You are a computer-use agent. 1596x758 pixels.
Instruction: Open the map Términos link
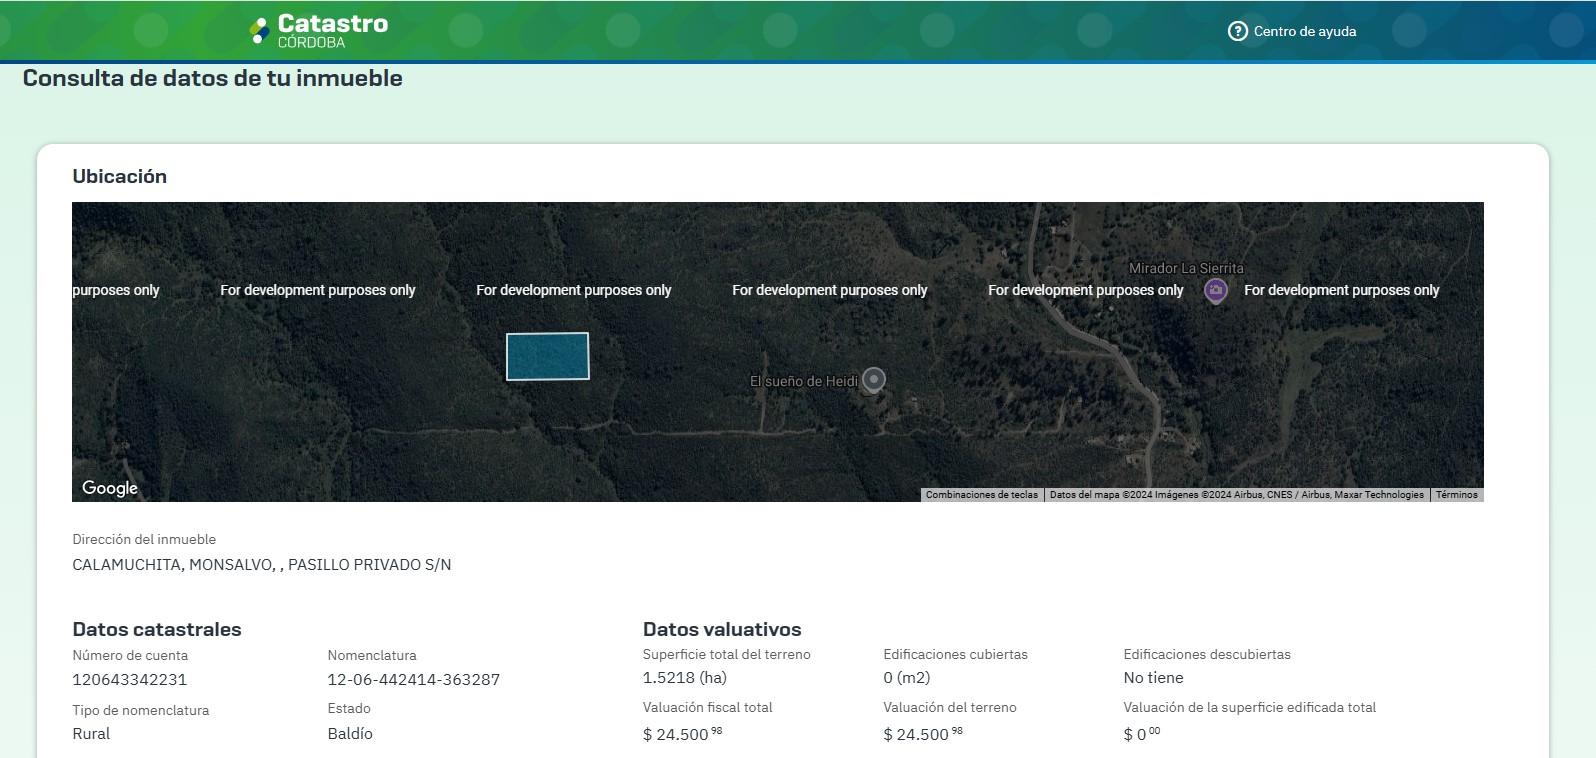click(1457, 495)
